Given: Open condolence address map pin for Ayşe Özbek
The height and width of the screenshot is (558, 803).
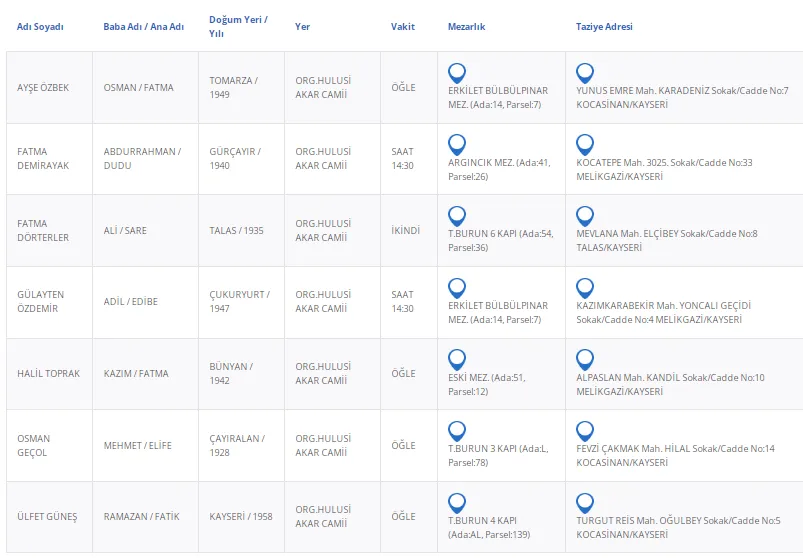Looking at the screenshot, I should pyautogui.click(x=586, y=72).
